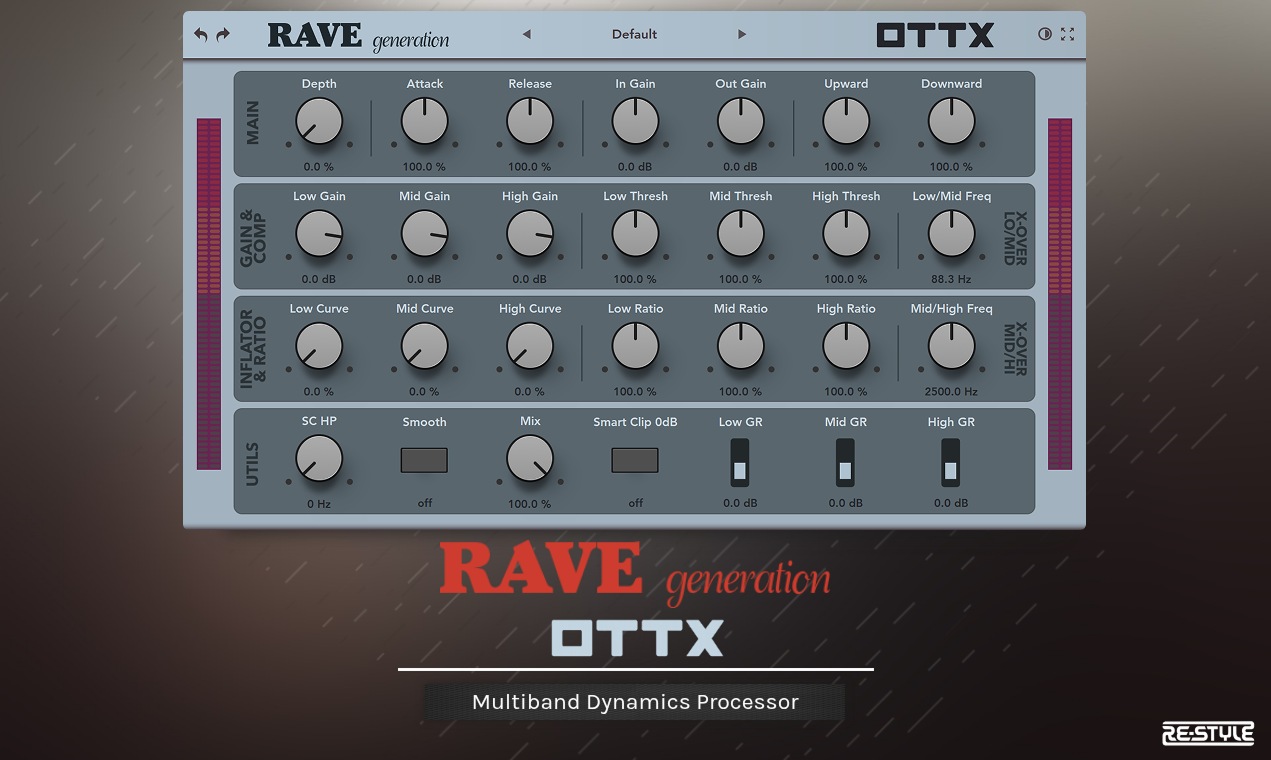
Task: Click the Mix knob
Action: click(530, 459)
